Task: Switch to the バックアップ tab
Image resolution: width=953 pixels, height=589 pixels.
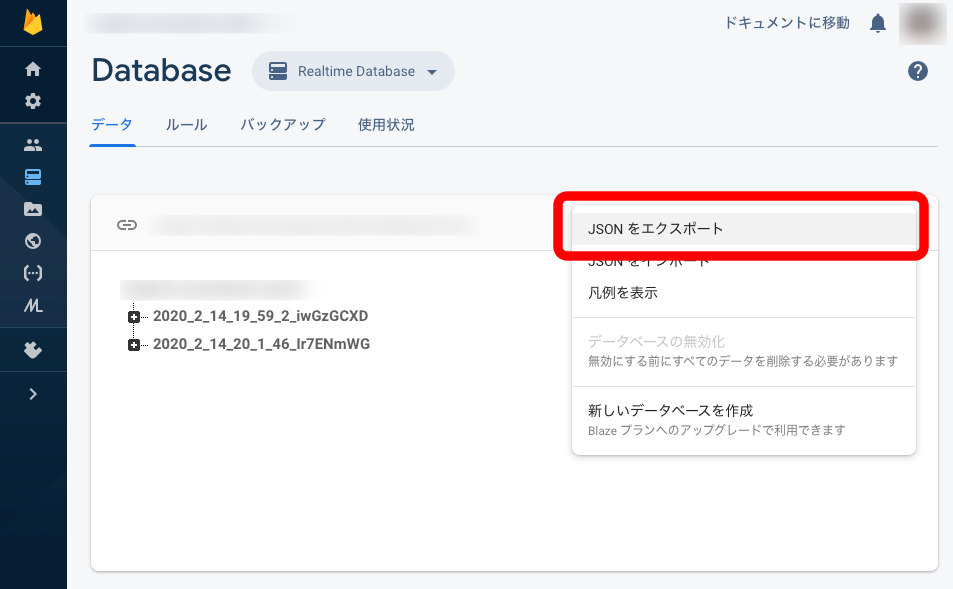Action: click(x=283, y=125)
